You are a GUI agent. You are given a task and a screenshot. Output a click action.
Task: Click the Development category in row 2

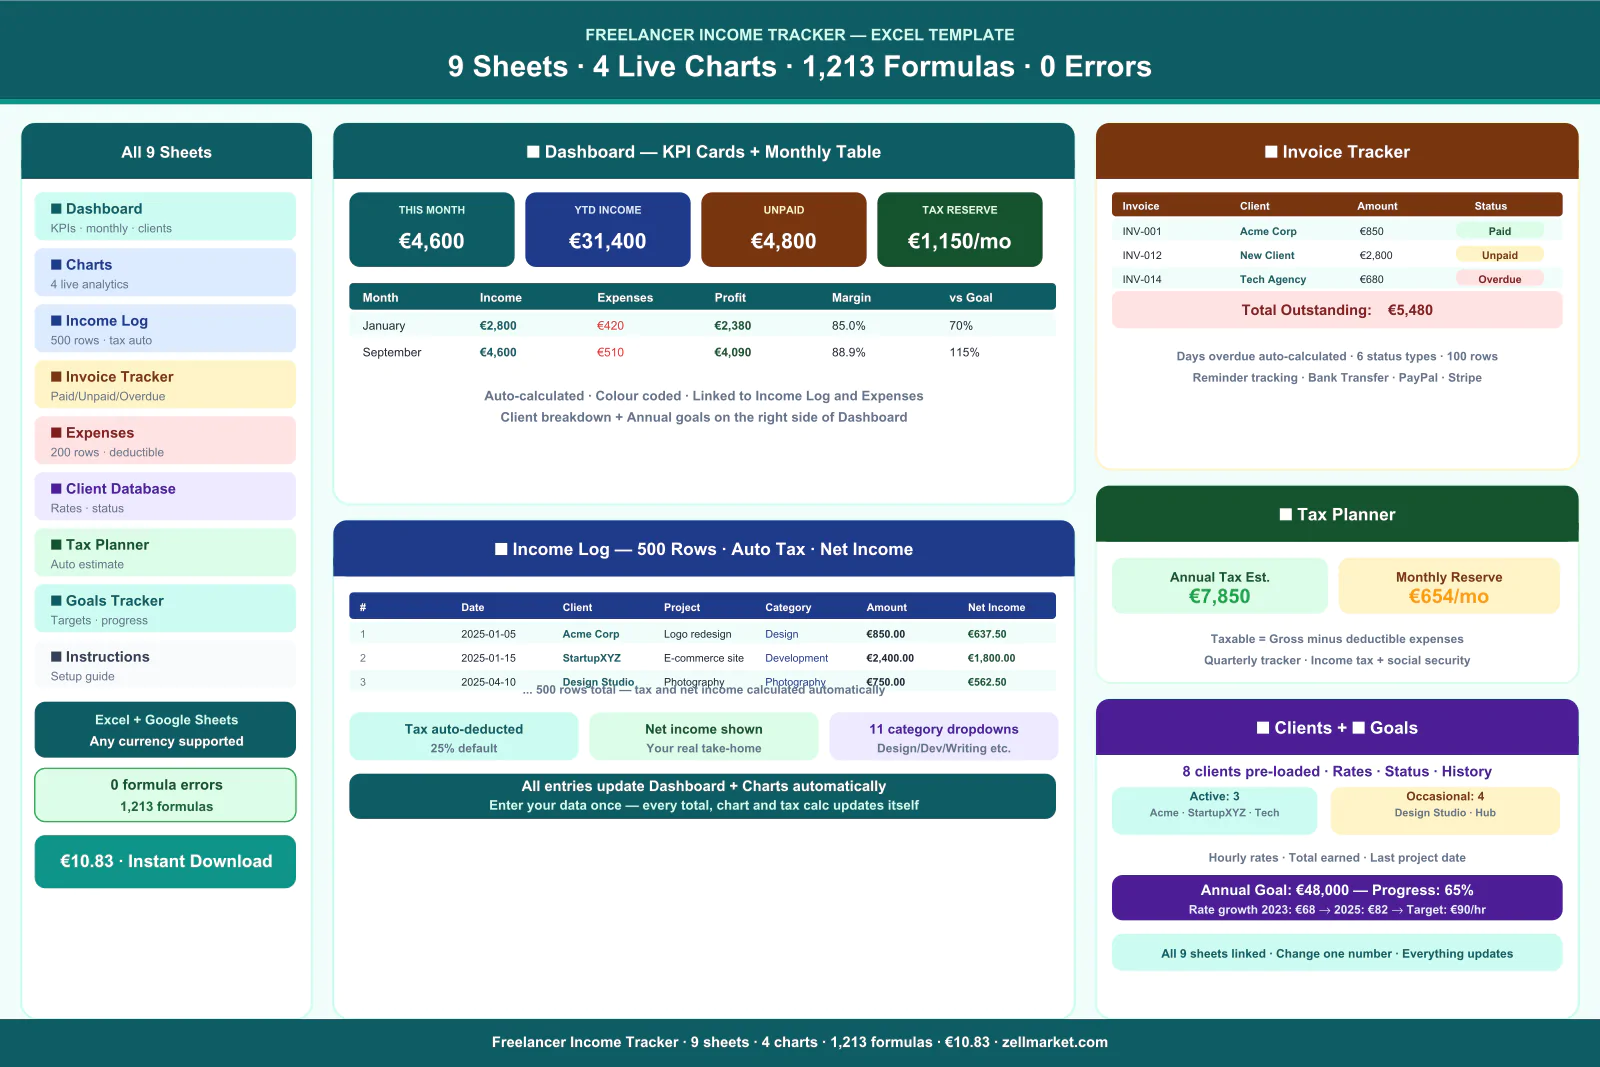click(x=796, y=658)
